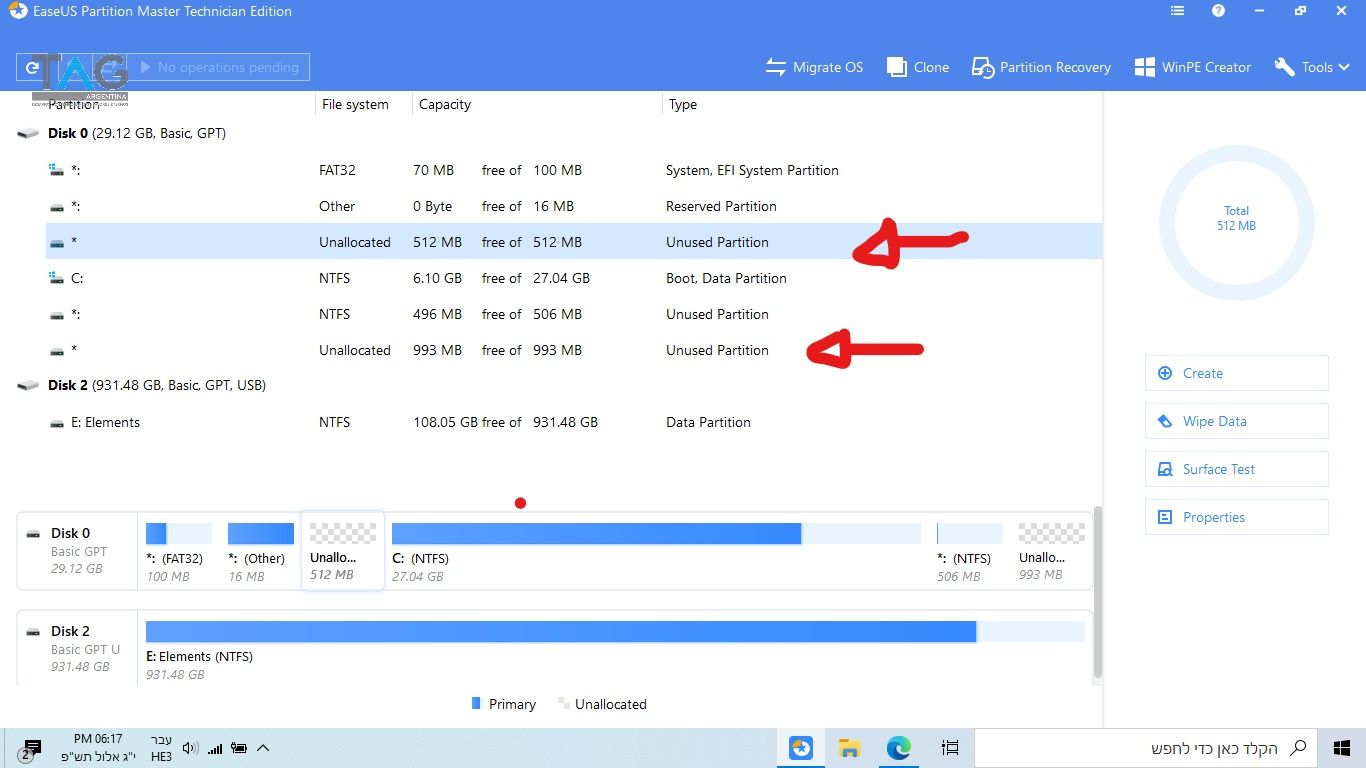Click the network signal tray icon
The width and height of the screenshot is (1366, 768).
tap(215, 748)
